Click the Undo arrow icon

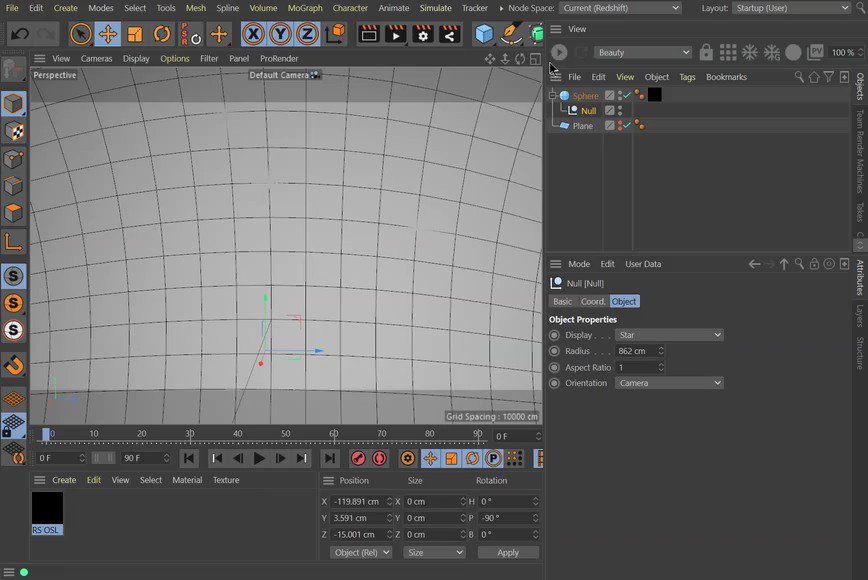pyautogui.click(x=19, y=35)
